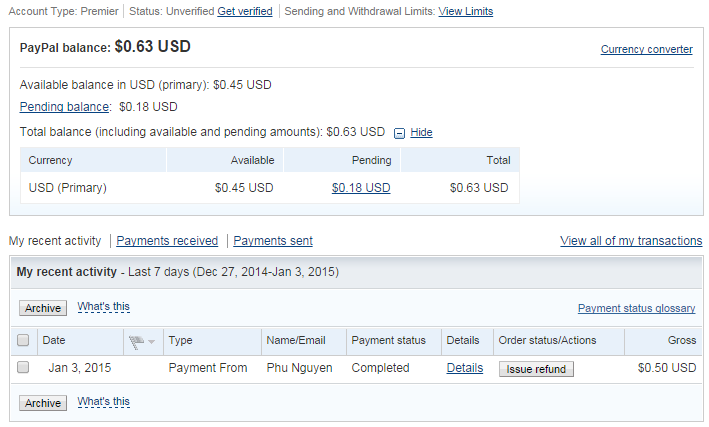Switch to Payments sent tab
This screenshot has width=709, height=427.
point(273,241)
